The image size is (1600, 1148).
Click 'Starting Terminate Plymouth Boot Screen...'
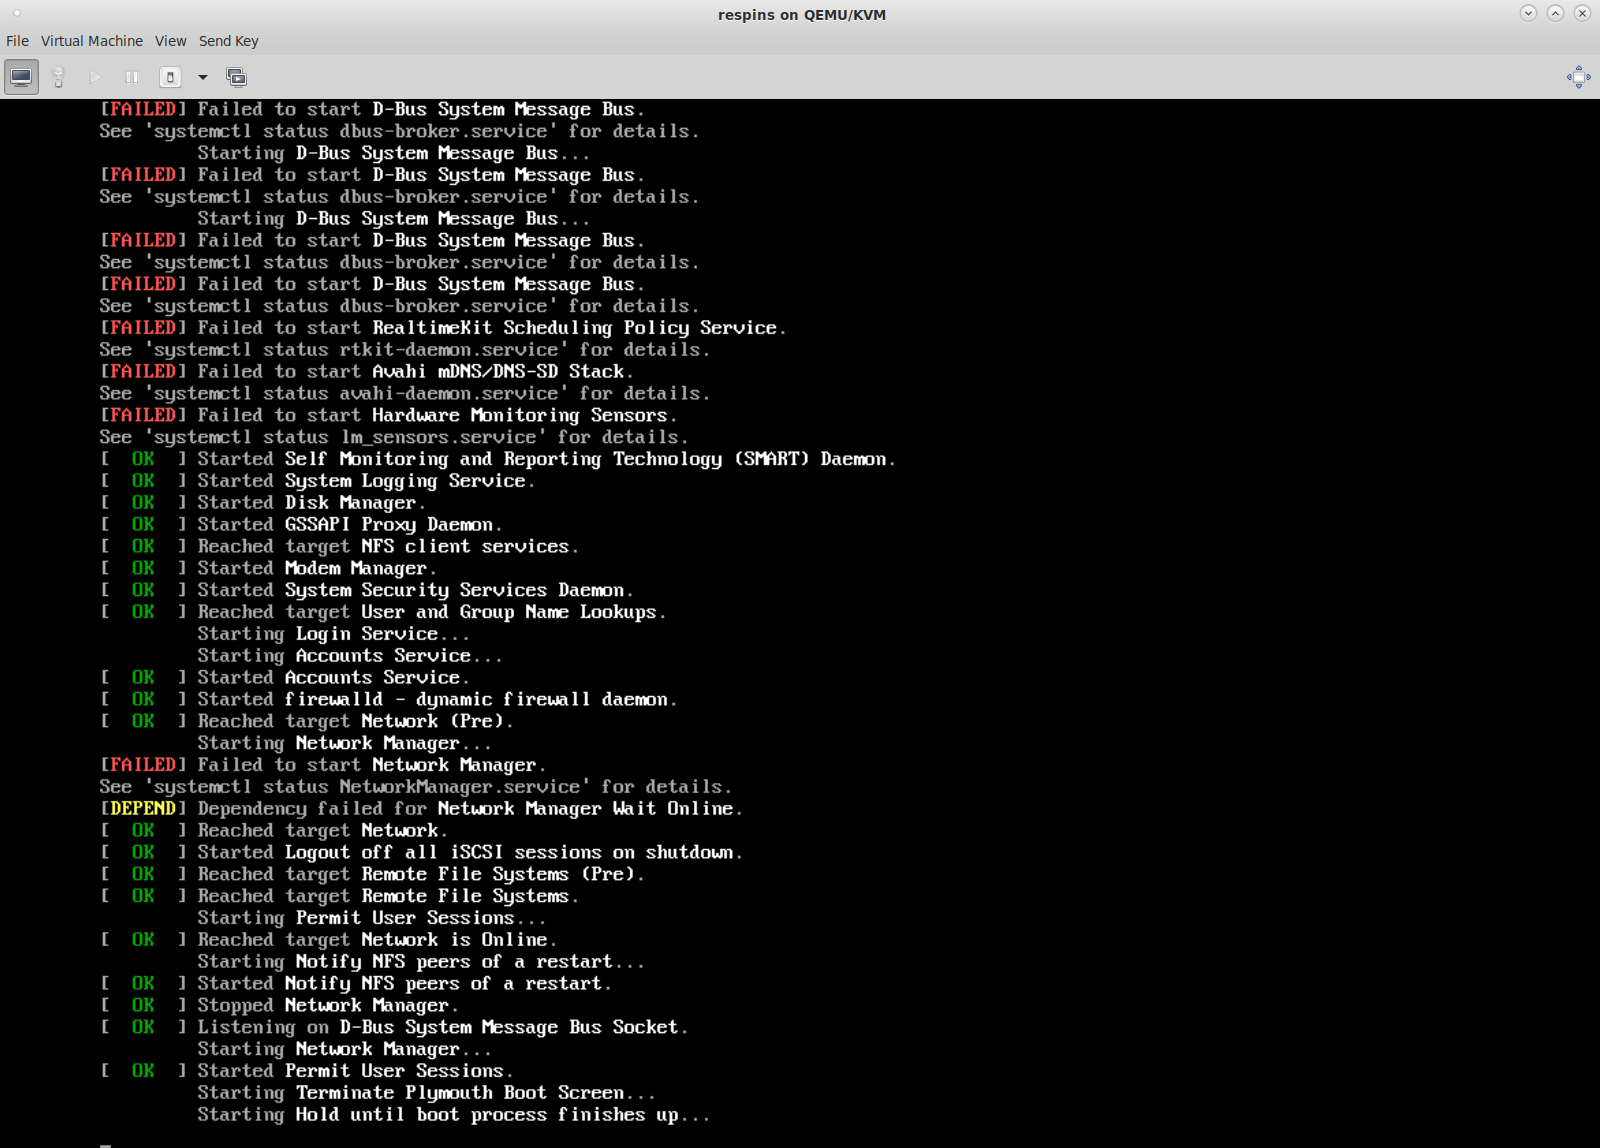pyautogui.click(x=427, y=1093)
